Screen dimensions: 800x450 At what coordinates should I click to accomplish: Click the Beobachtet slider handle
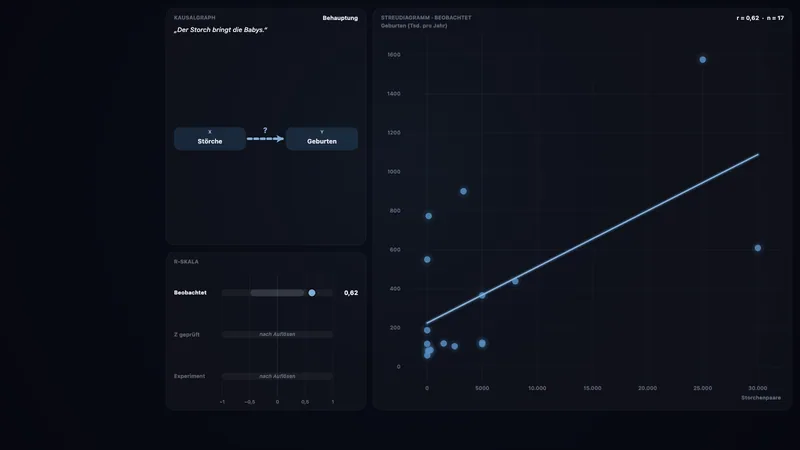click(x=312, y=293)
